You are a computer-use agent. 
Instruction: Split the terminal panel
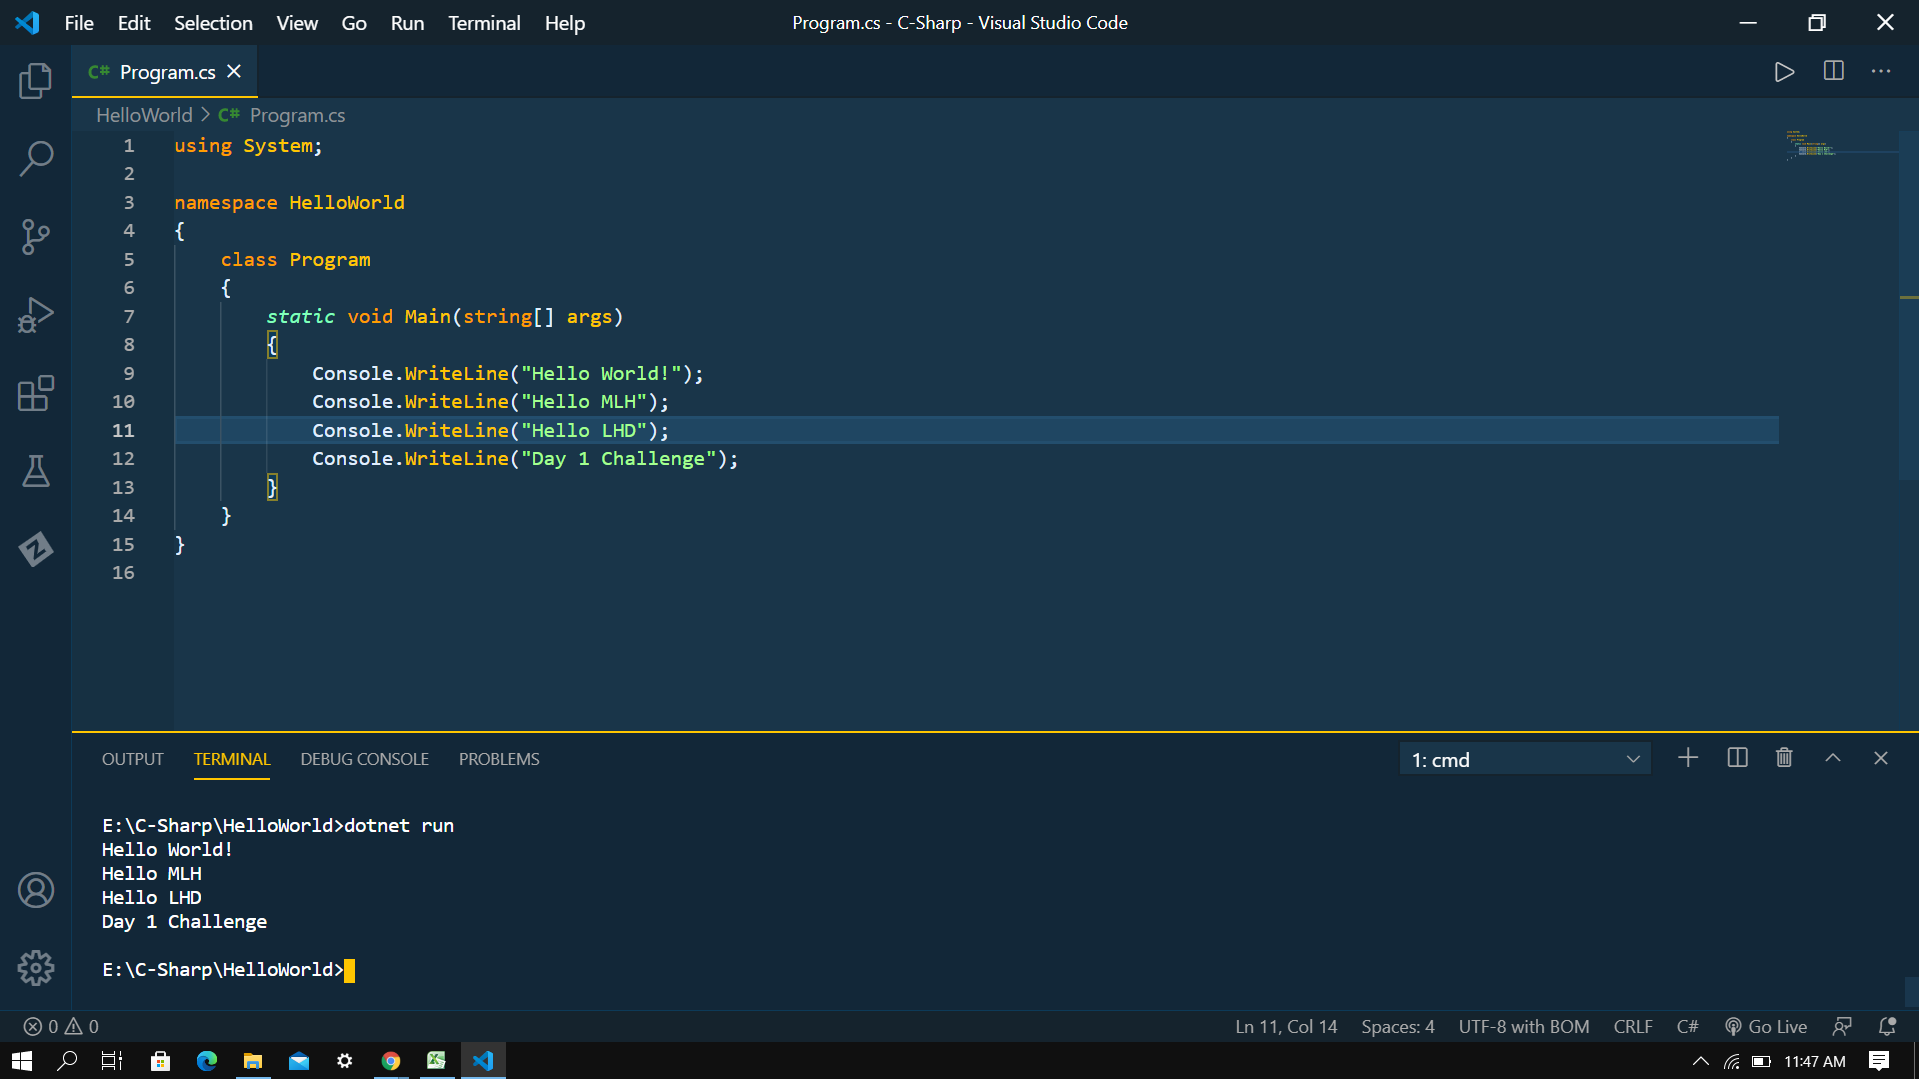tap(1737, 758)
